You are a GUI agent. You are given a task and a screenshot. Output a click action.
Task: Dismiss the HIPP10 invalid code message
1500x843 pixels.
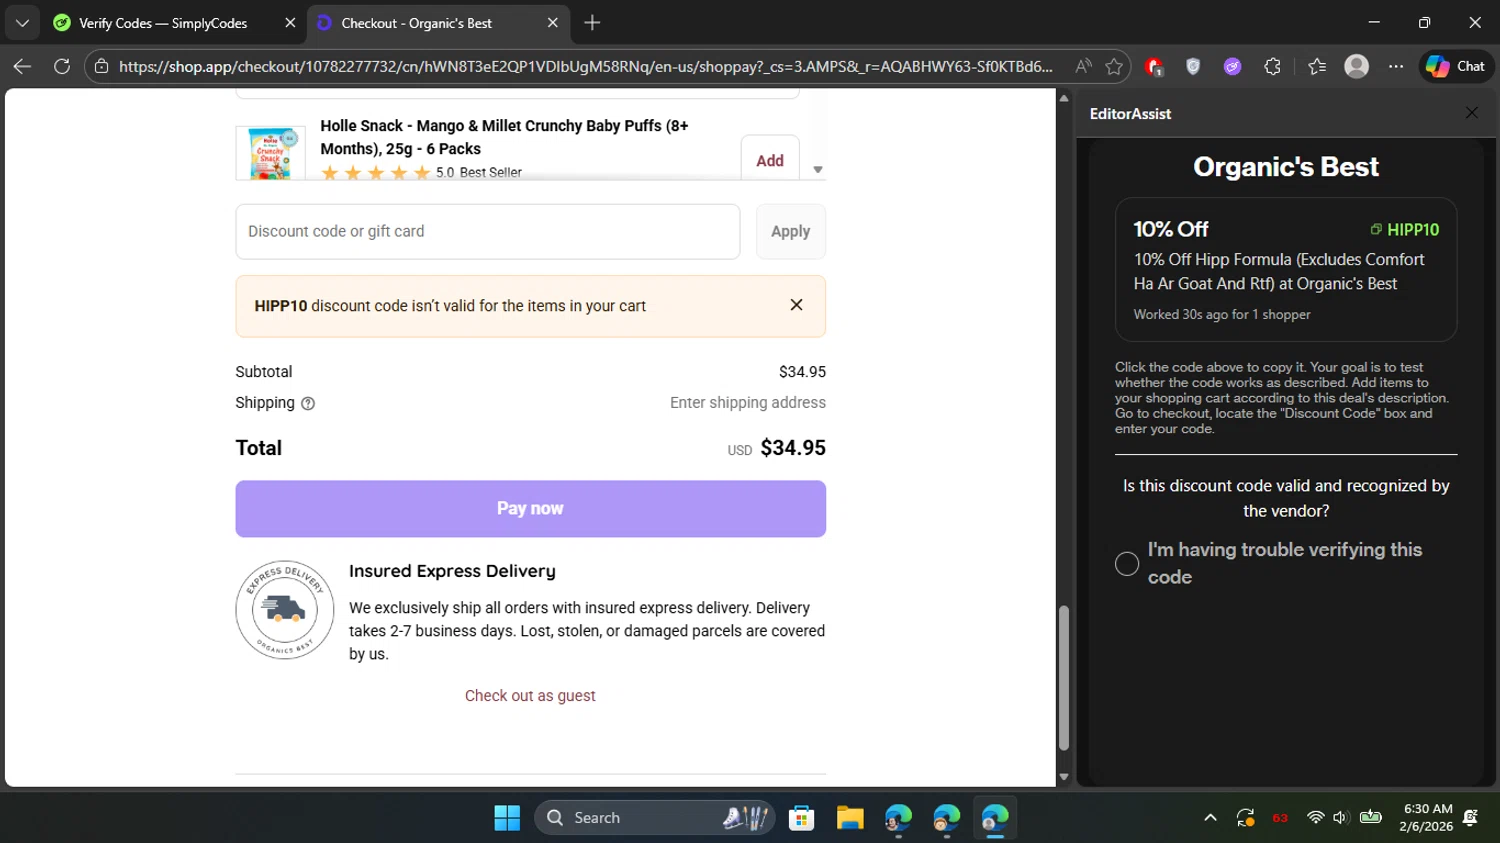tap(796, 305)
